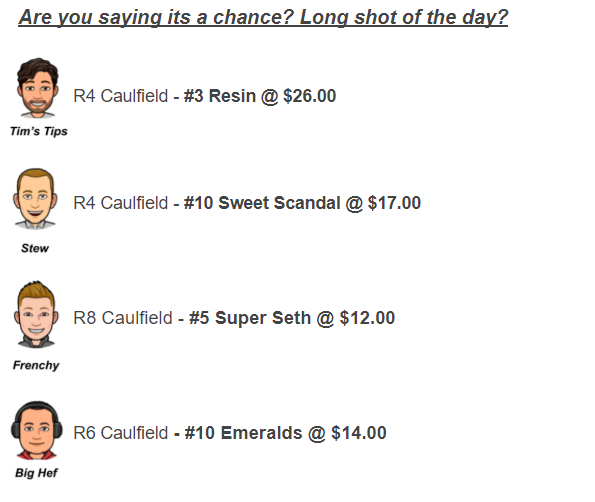Image resolution: width=595 pixels, height=502 pixels.
Task: Select the 'Frenchy' name caption
Action: pyautogui.click(x=36, y=365)
